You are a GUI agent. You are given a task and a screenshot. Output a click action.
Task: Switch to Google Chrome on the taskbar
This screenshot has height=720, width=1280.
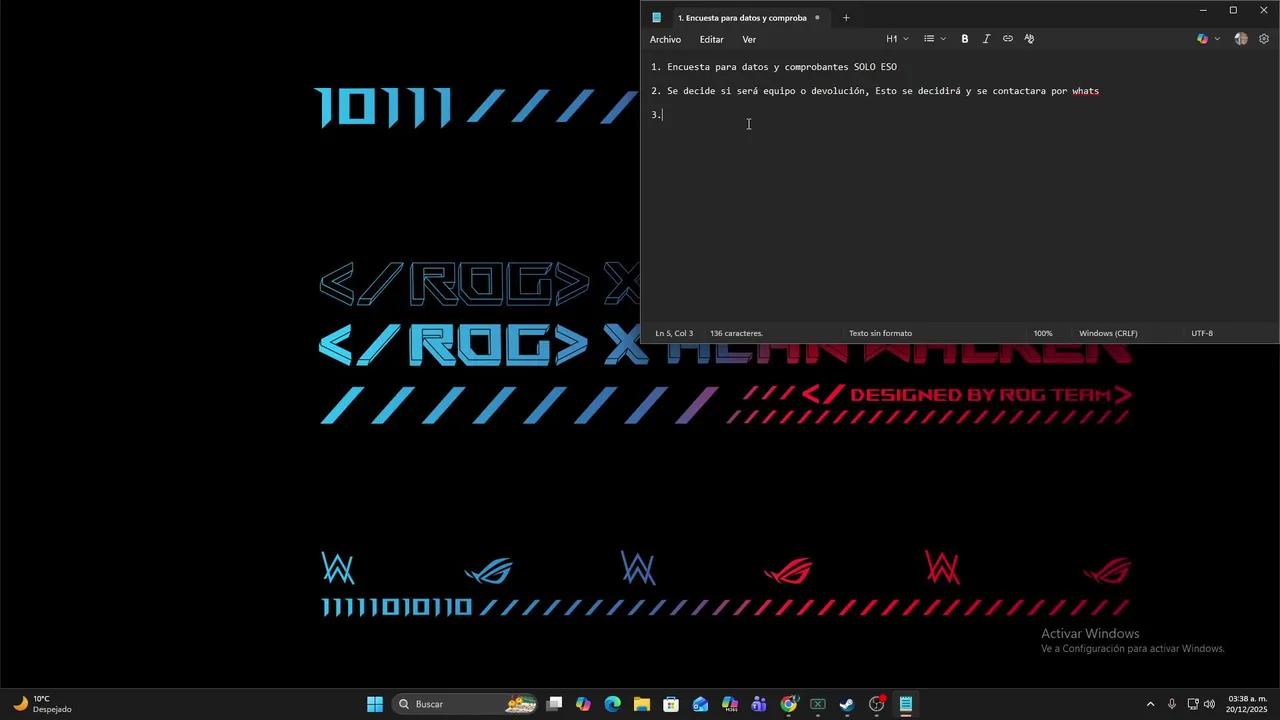pos(789,704)
